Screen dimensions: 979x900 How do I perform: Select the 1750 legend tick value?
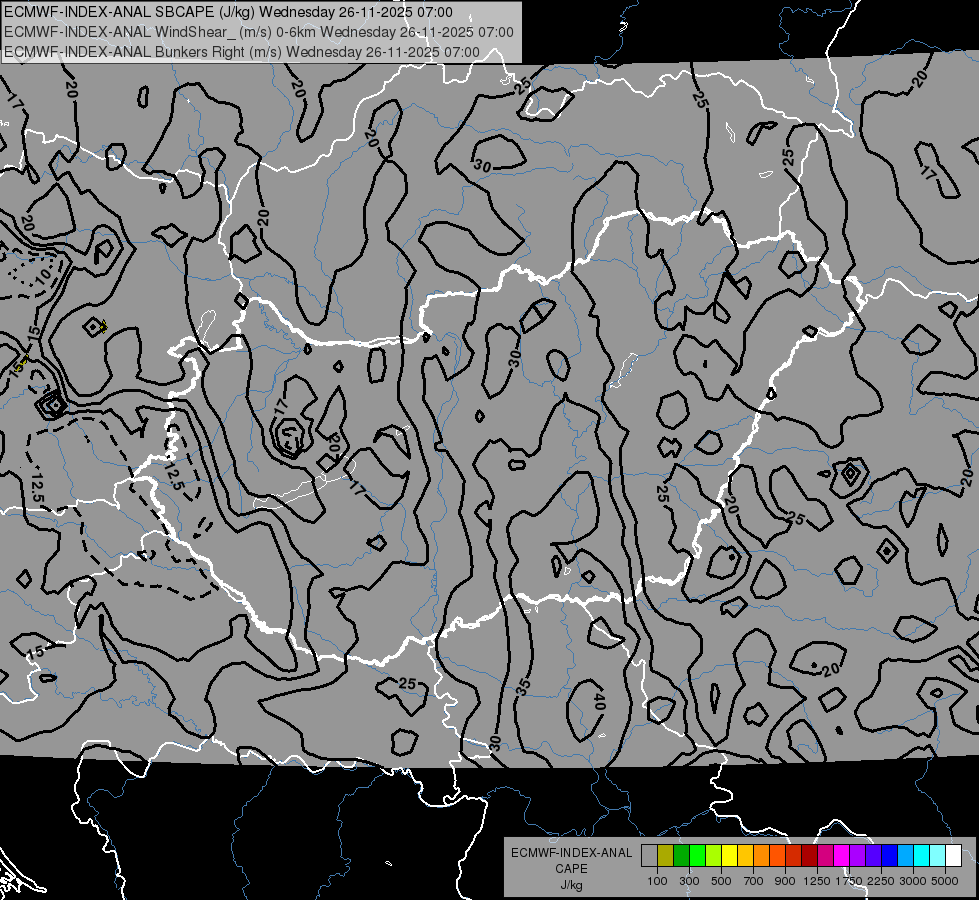(849, 881)
